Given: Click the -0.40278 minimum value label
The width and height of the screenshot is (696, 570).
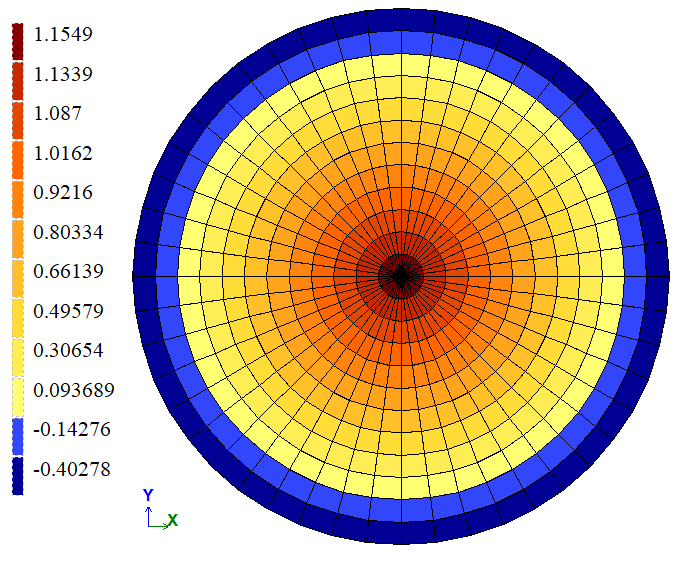Looking at the screenshot, I should coord(72,469).
